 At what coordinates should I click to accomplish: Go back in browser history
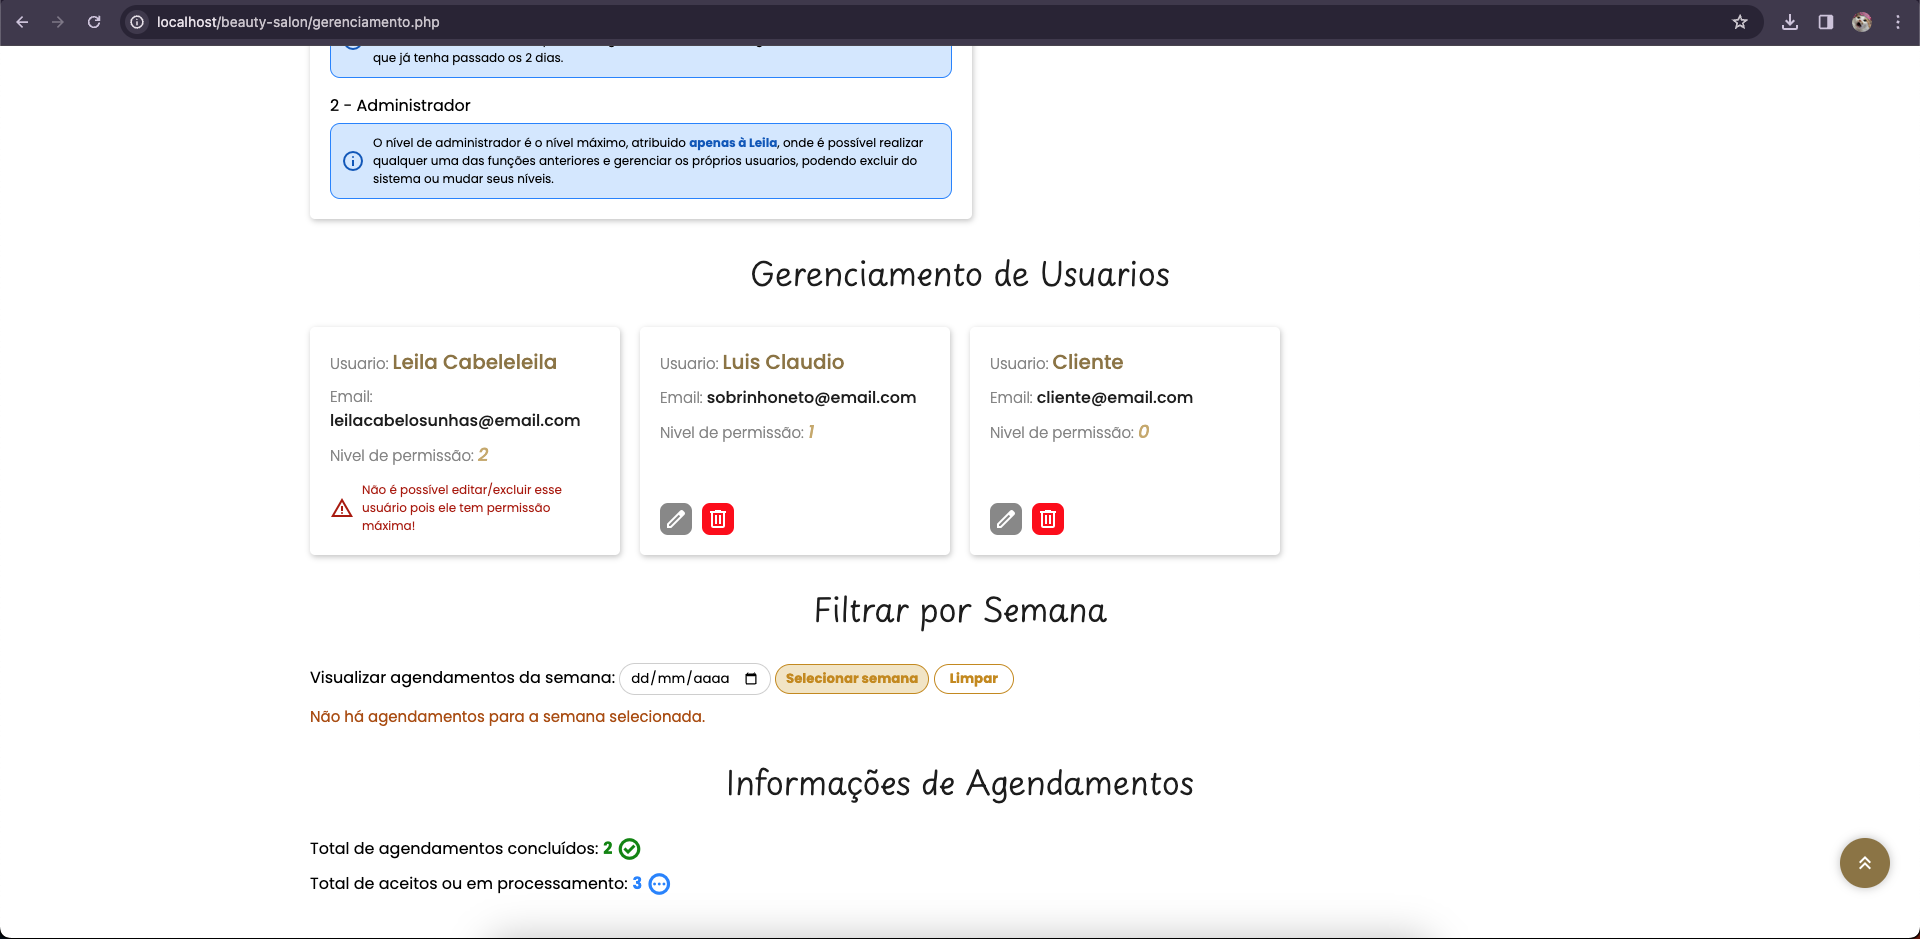pyautogui.click(x=22, y=22)
